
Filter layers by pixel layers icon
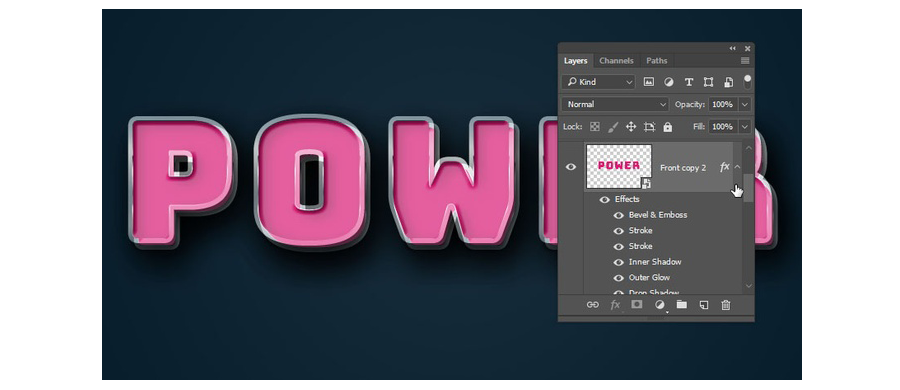pos(649,82)
